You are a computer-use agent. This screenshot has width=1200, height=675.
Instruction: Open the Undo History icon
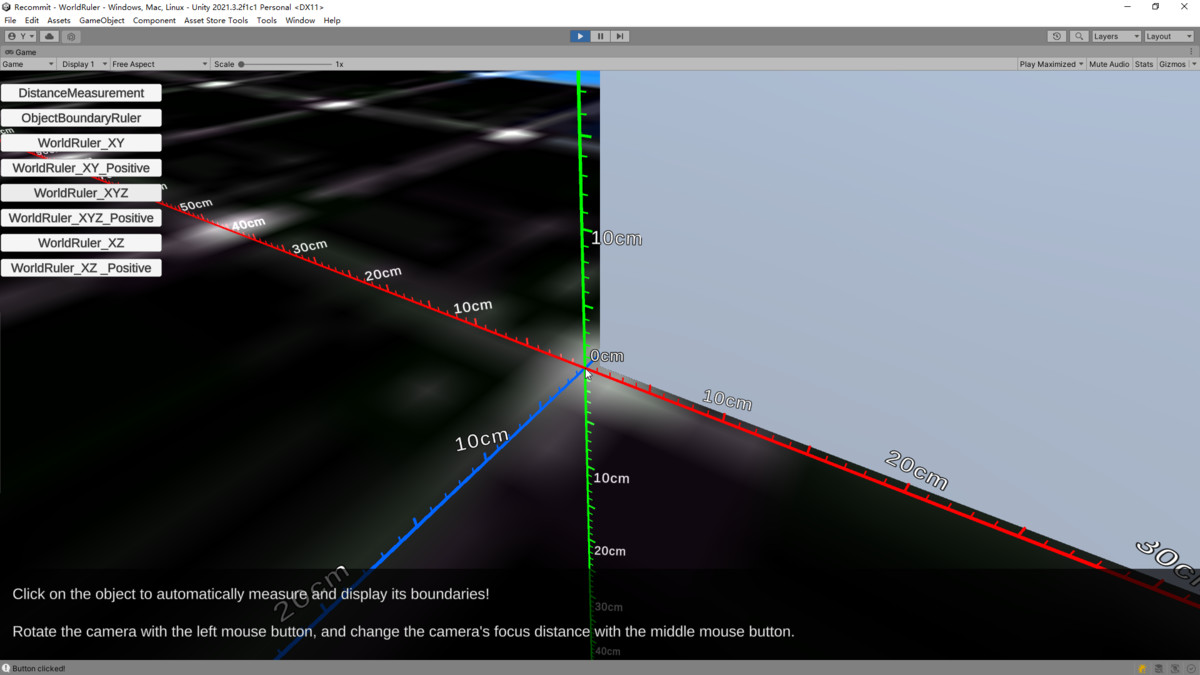[1057, 36]
